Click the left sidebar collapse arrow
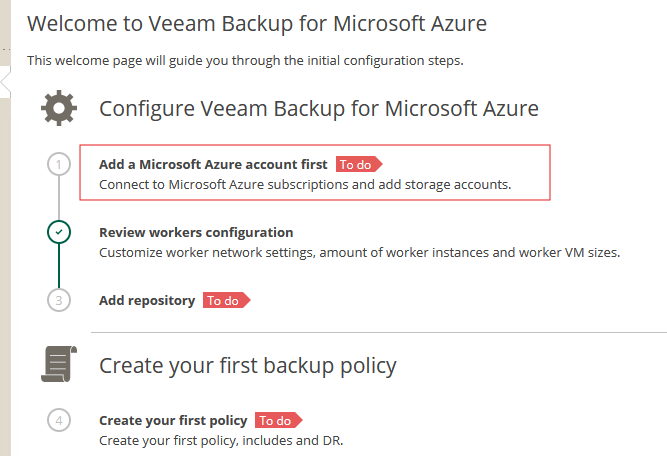 (6, 83)
